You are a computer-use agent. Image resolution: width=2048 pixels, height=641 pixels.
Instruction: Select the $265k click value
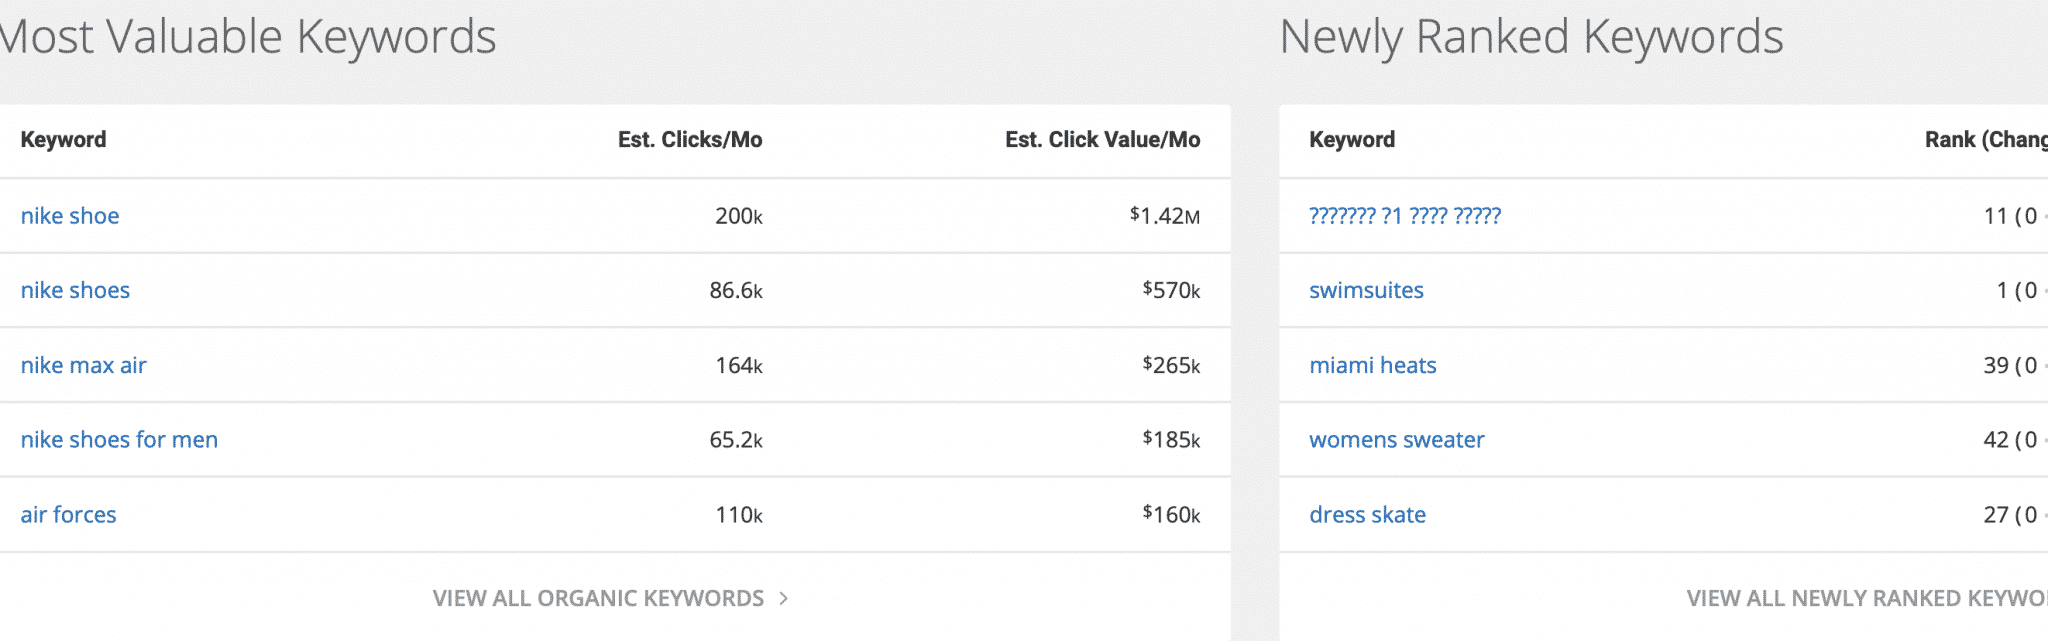click(x=1171, y=365)
